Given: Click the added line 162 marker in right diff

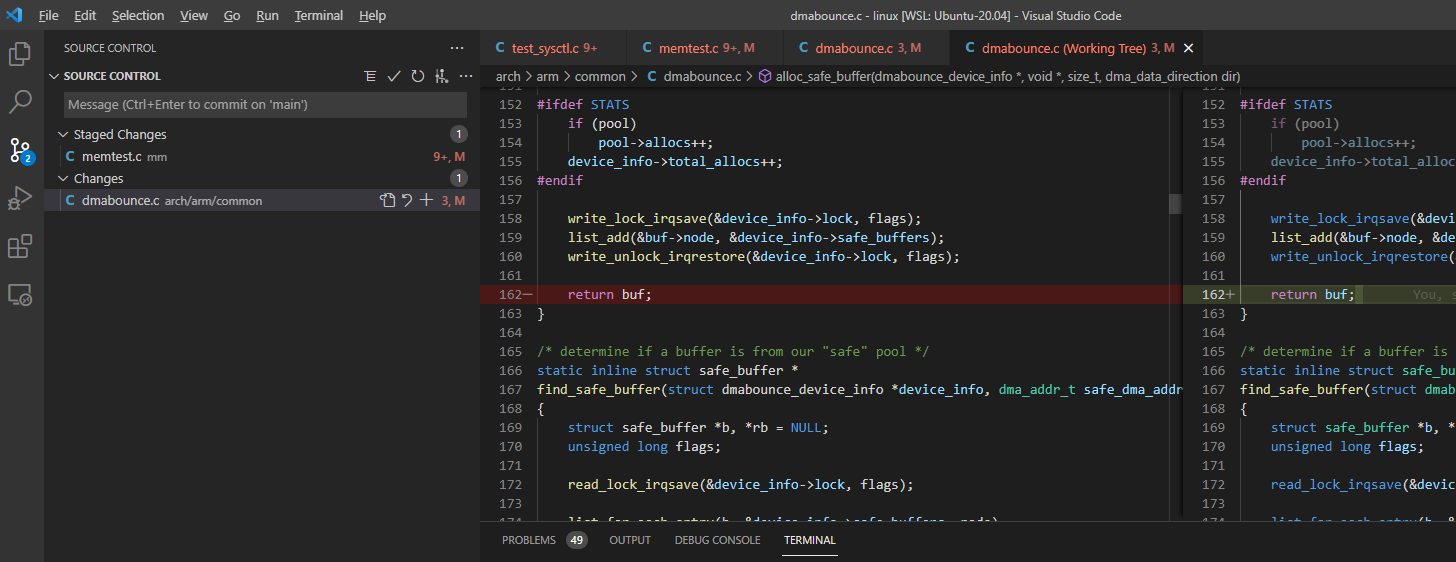Looking at the screenshot, I should tap(1232, 295).
